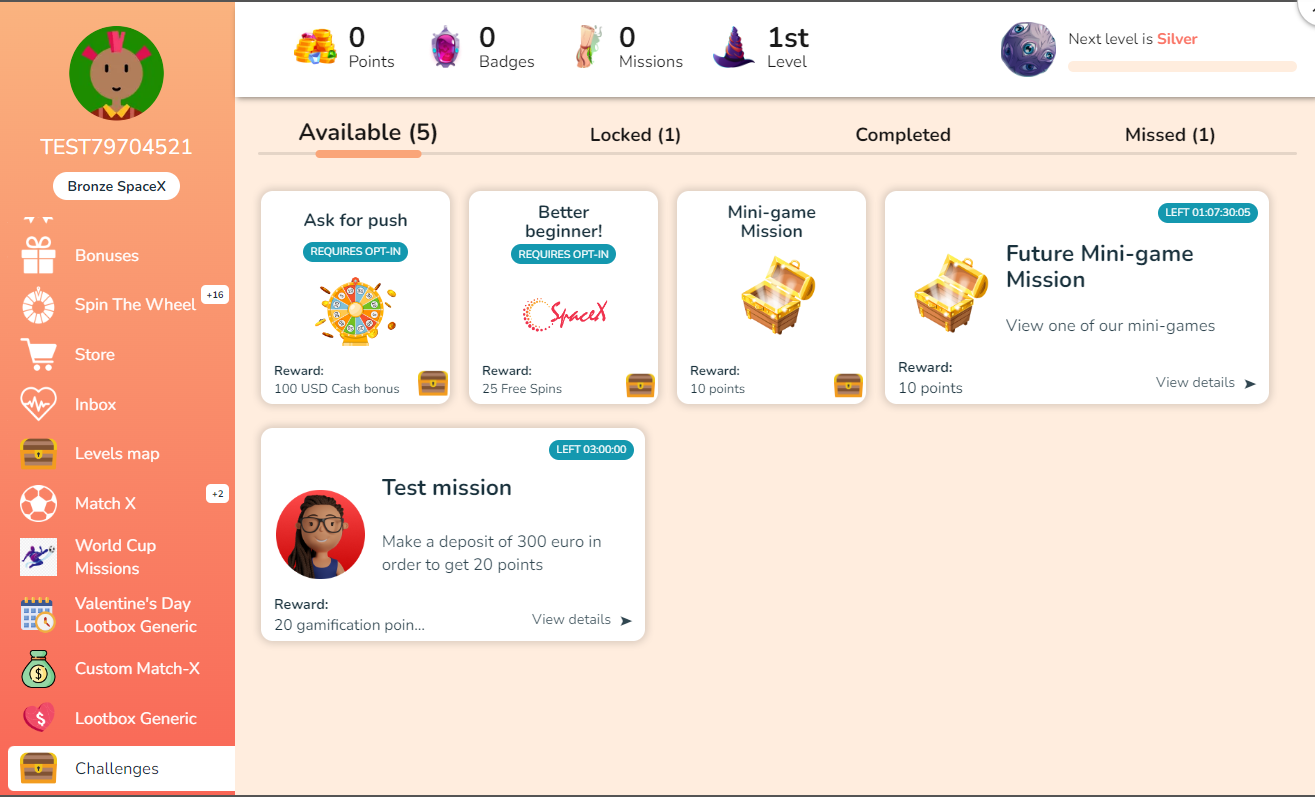Click the Match X soccer ball icon
The image size is (1315, 797).
point(39,503)
